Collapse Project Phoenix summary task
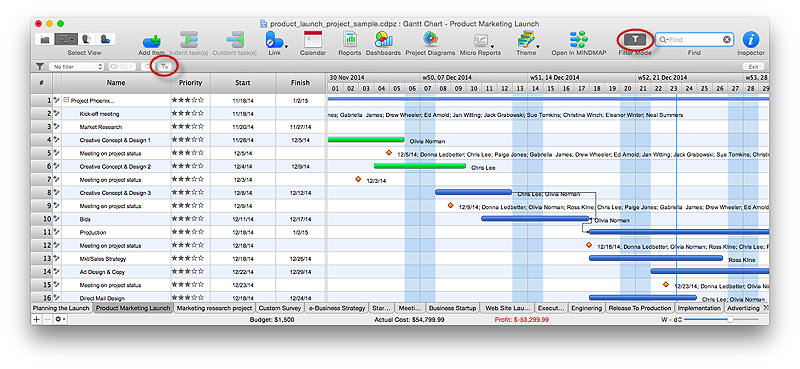 click(x=66, y=100)
